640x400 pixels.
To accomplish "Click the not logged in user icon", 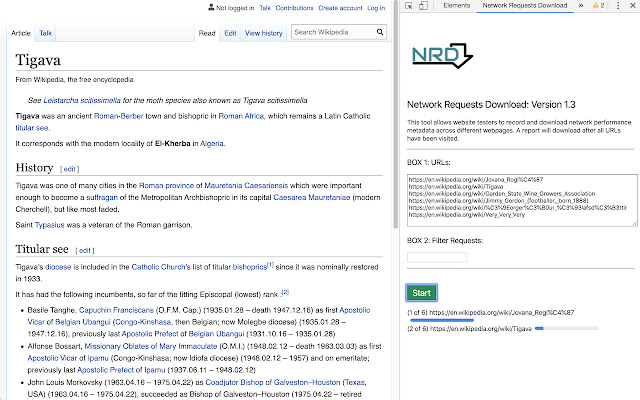I will point(211,7).
